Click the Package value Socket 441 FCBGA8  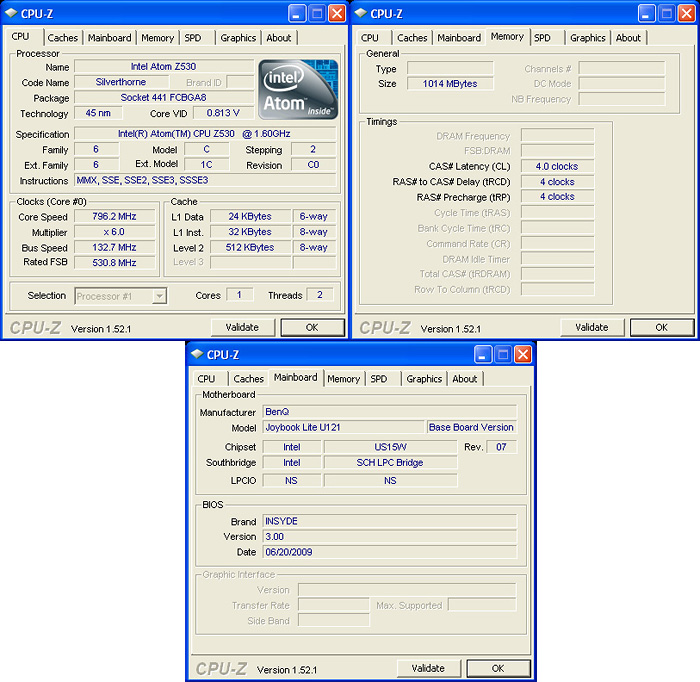click(x=164, y=98)
